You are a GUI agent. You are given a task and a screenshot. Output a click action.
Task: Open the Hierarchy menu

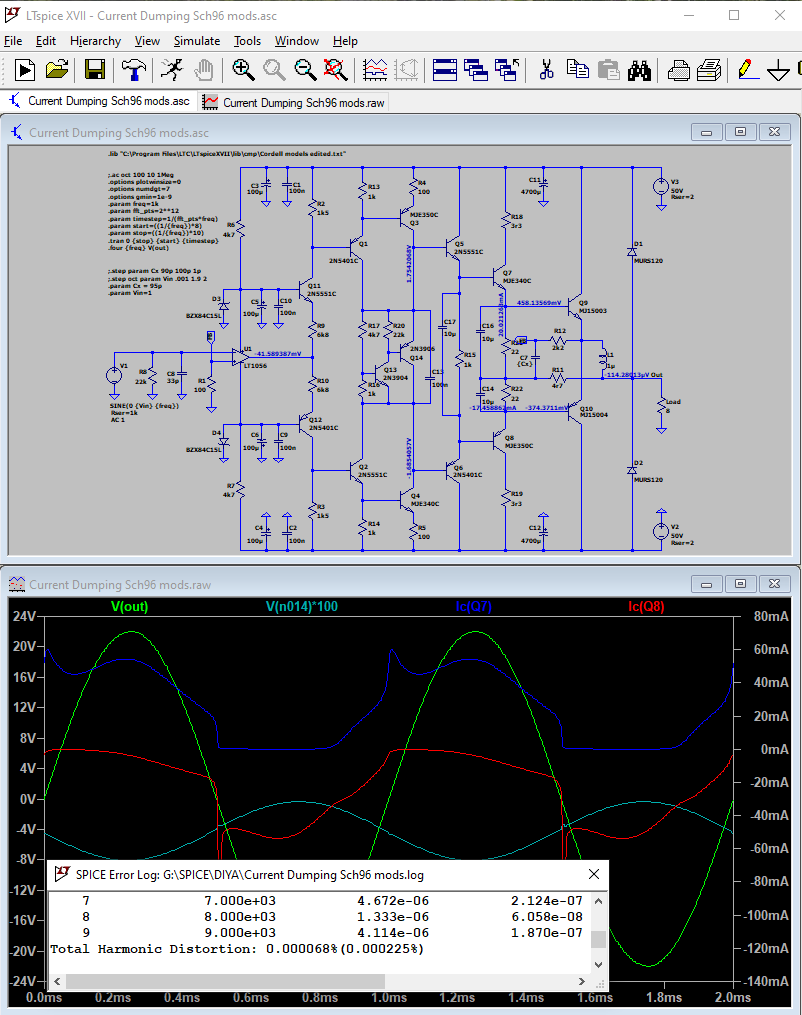point(95,41)
